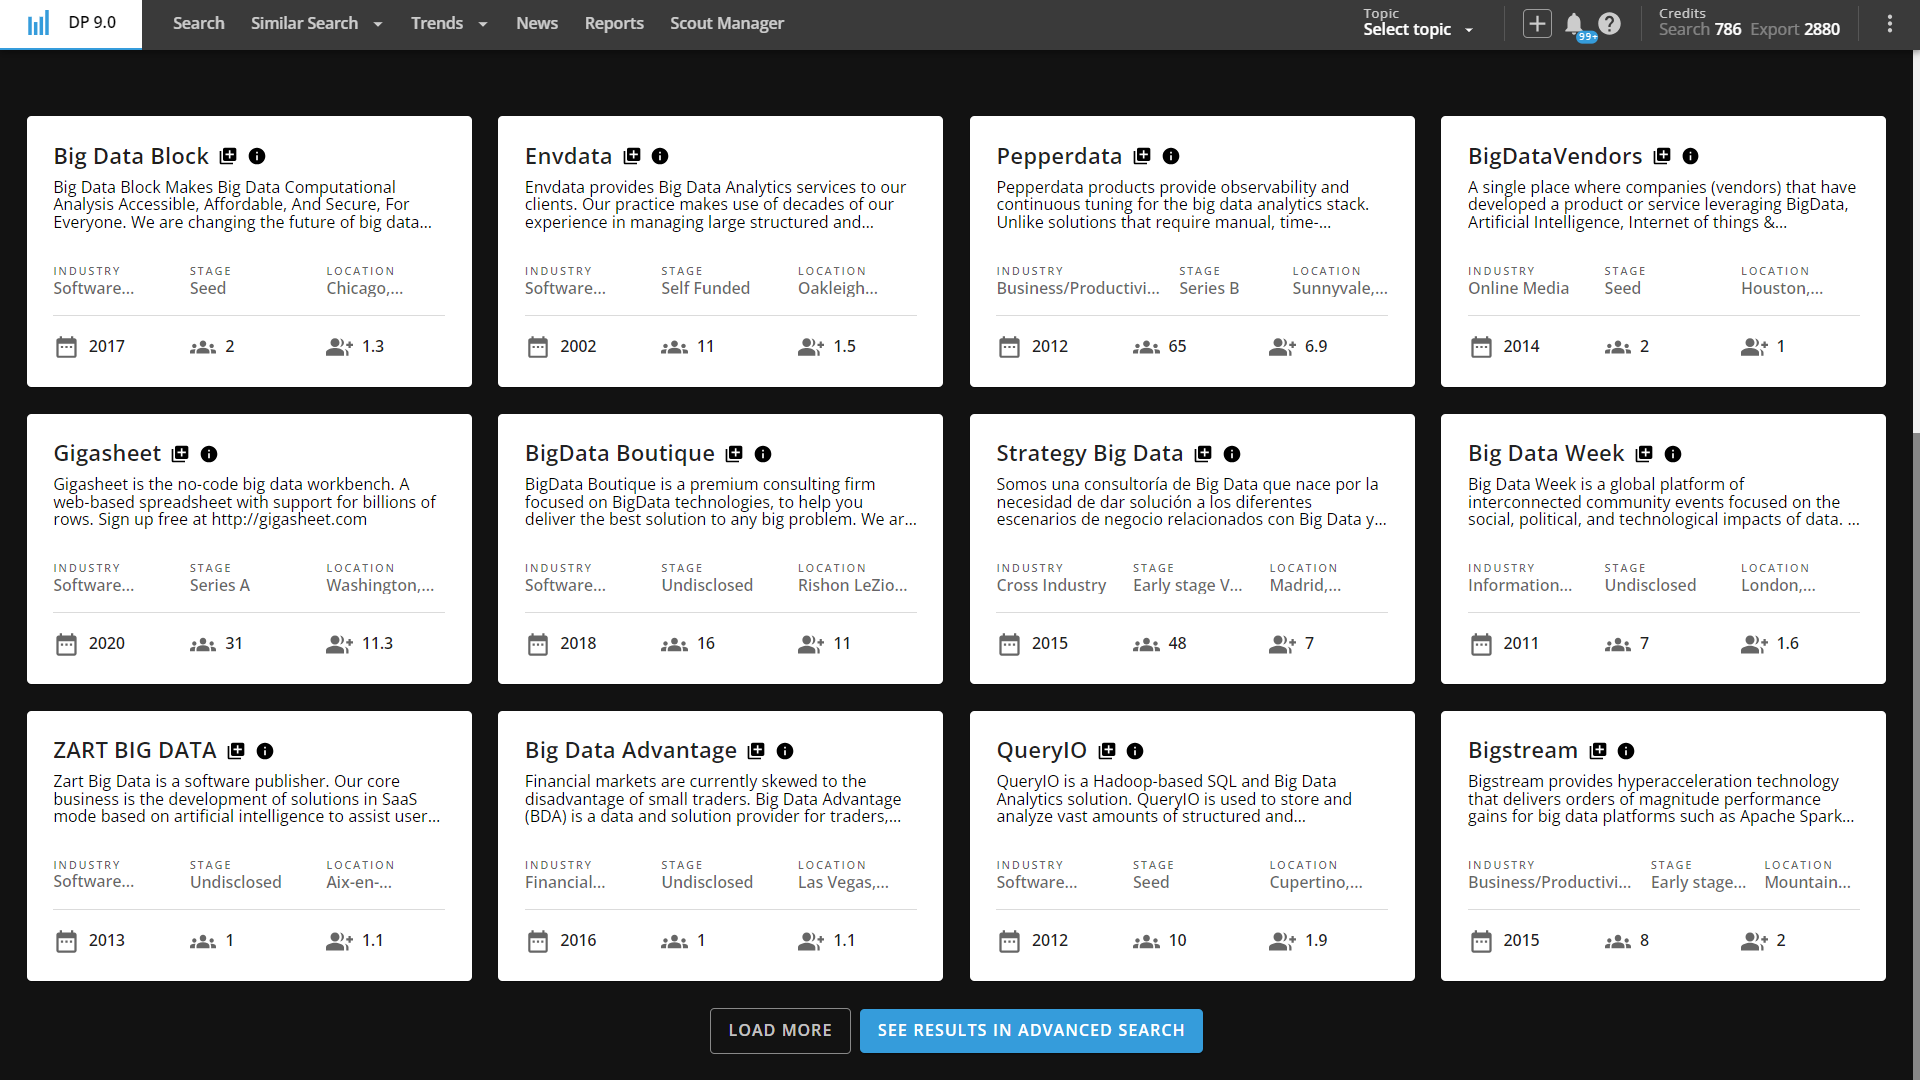The image size is (1920, 1080).
Task: Show info for Big Data Advantage
Action: 785,751
